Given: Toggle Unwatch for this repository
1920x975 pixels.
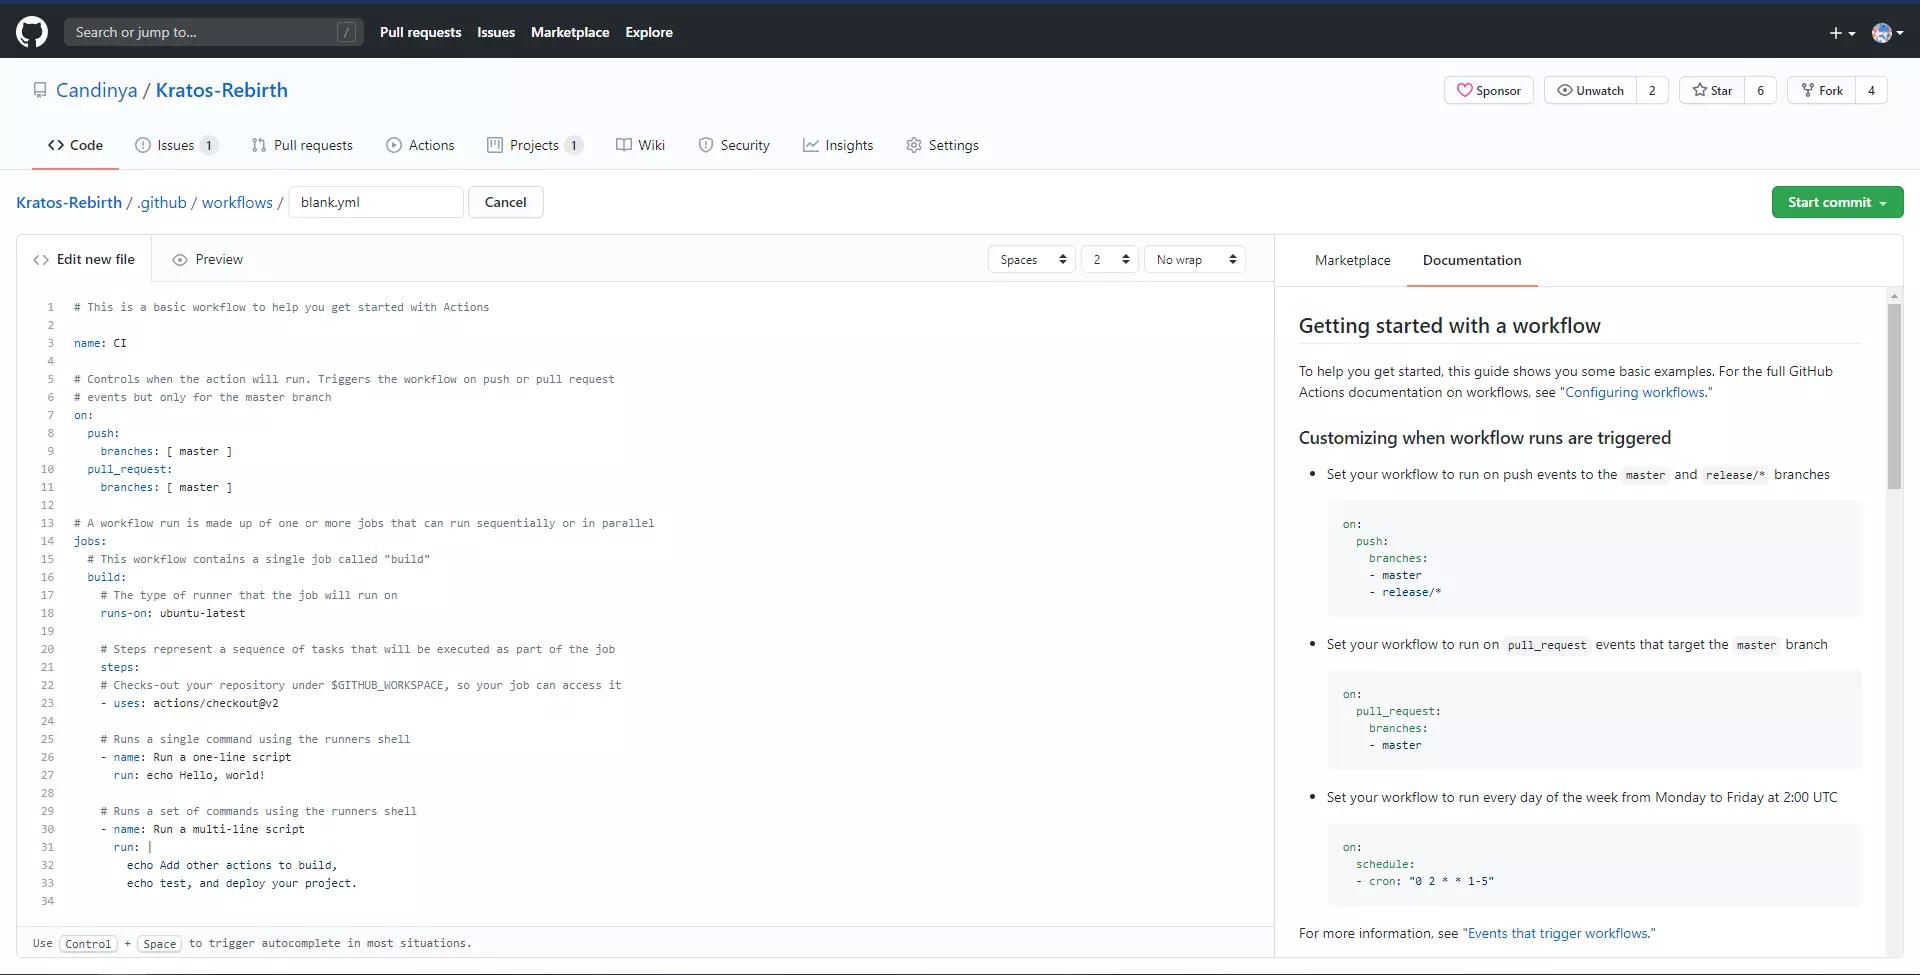Looking at the screenshot, I should (x=1590, y=90).
